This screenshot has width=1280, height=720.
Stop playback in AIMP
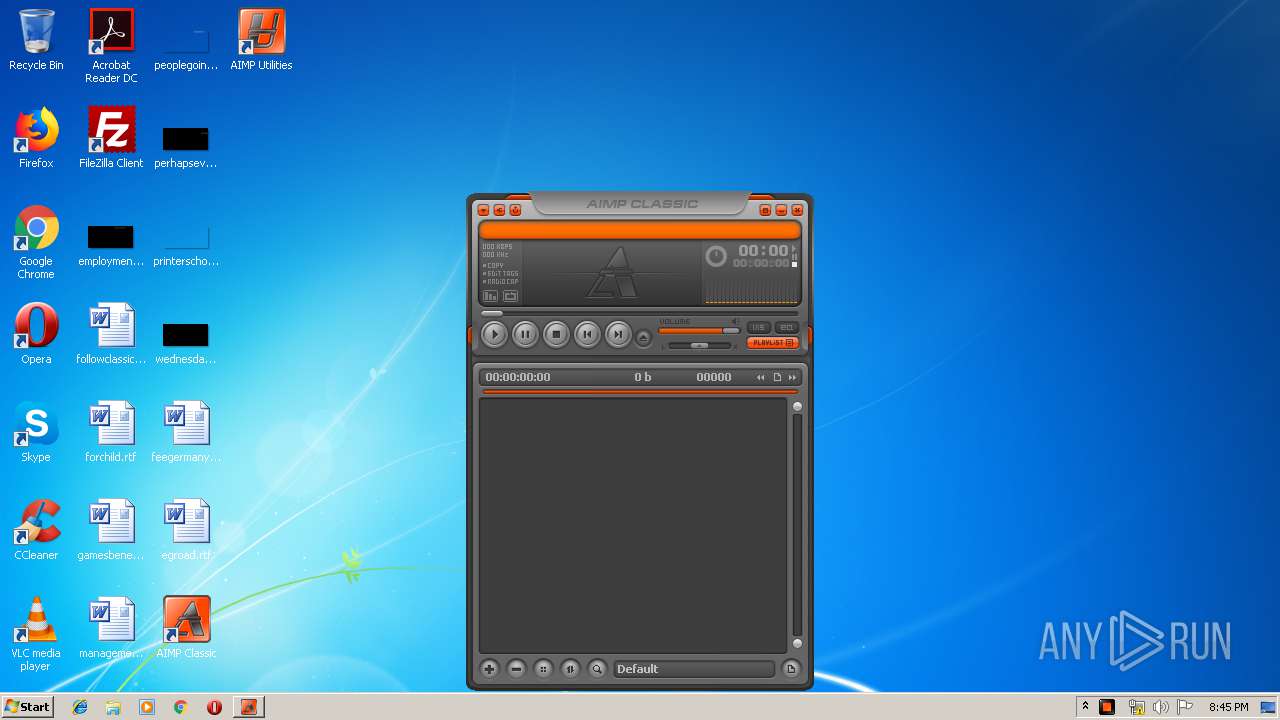(556, 334)
